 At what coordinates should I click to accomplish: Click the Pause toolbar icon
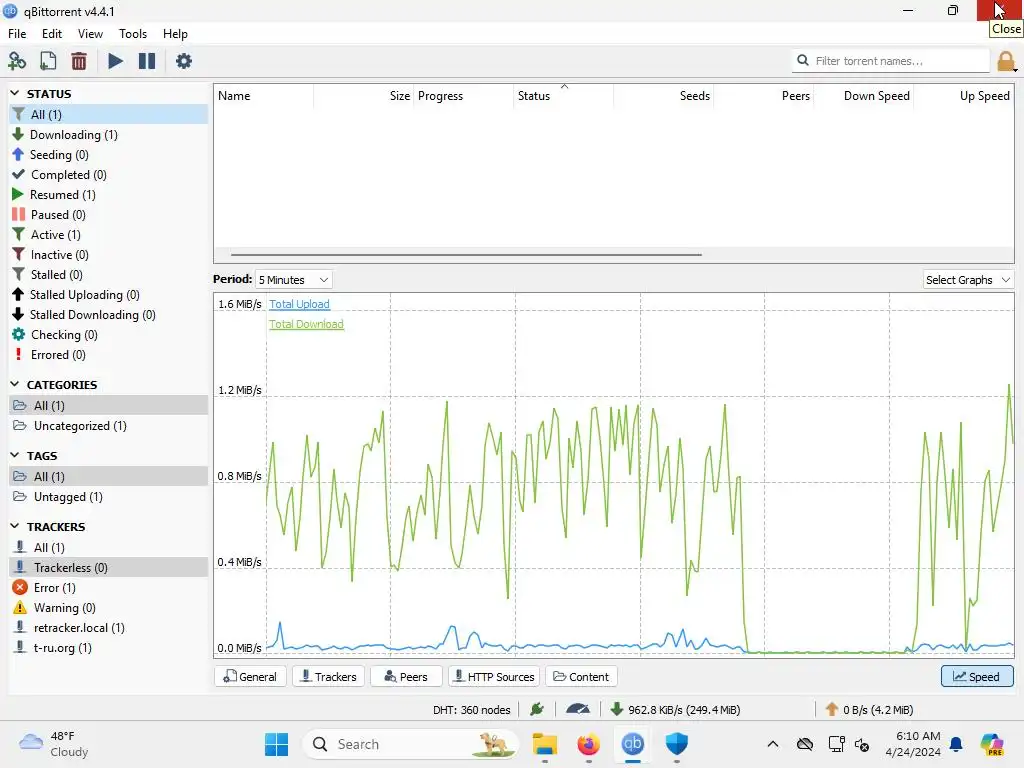coord(147,61)
